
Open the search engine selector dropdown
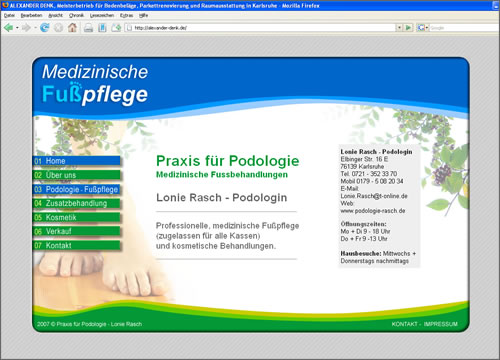427,28
